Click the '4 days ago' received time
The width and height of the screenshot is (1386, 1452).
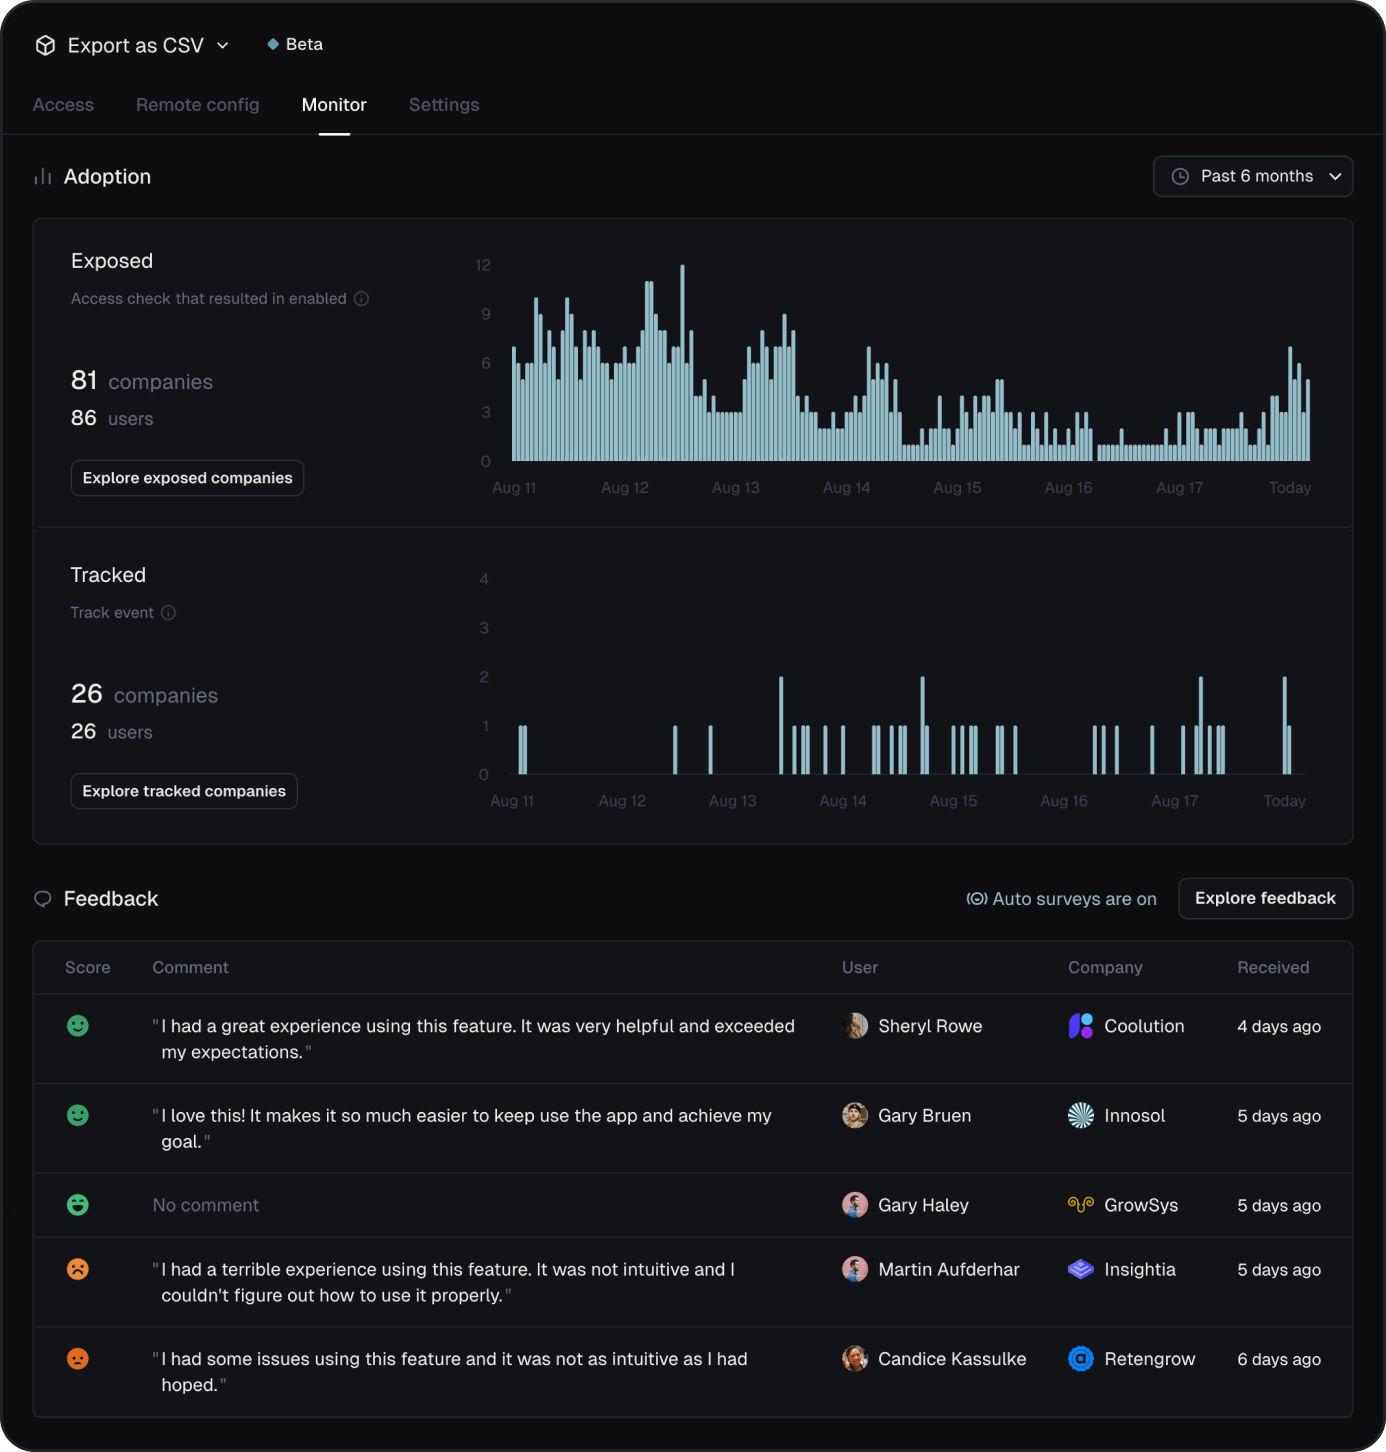[1279, 1026]
